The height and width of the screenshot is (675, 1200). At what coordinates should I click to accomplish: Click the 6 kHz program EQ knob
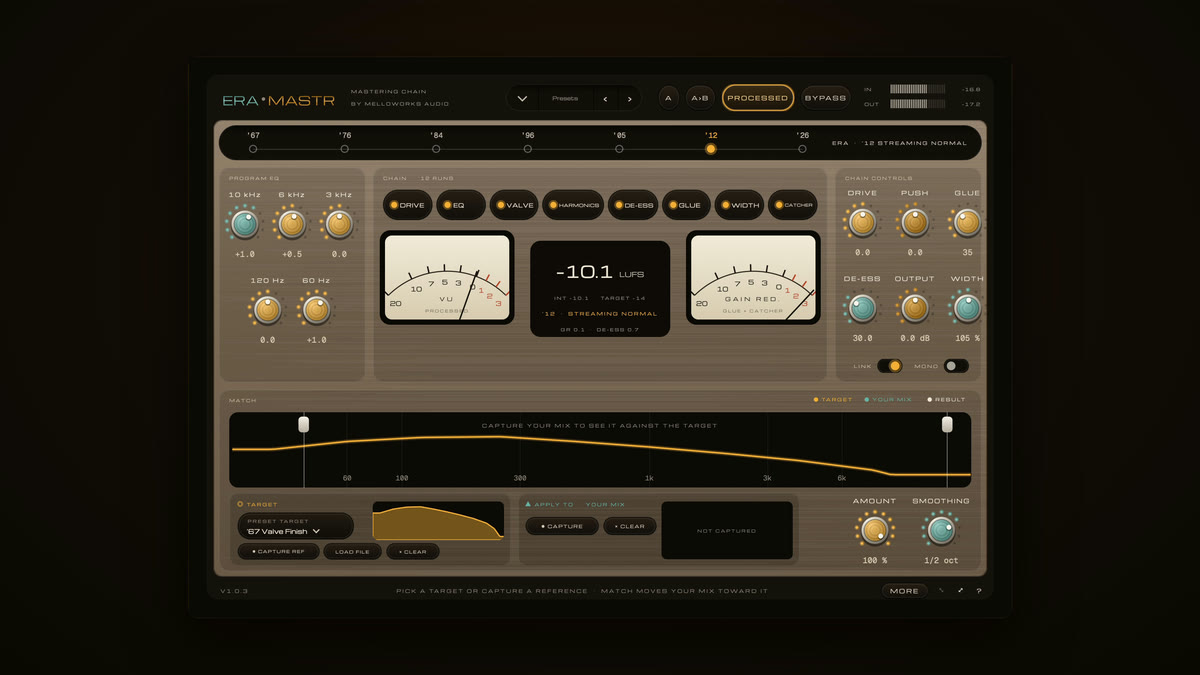[x=291, y=223]
